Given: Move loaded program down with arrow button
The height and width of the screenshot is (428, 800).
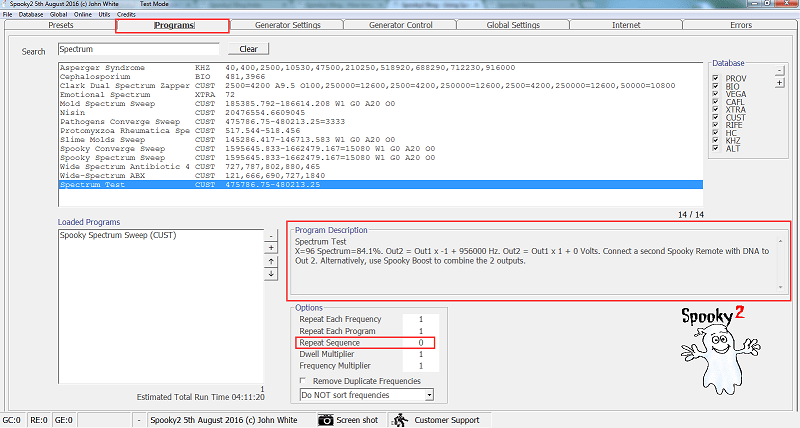Looking at the screenshot, I should [271, 274].
